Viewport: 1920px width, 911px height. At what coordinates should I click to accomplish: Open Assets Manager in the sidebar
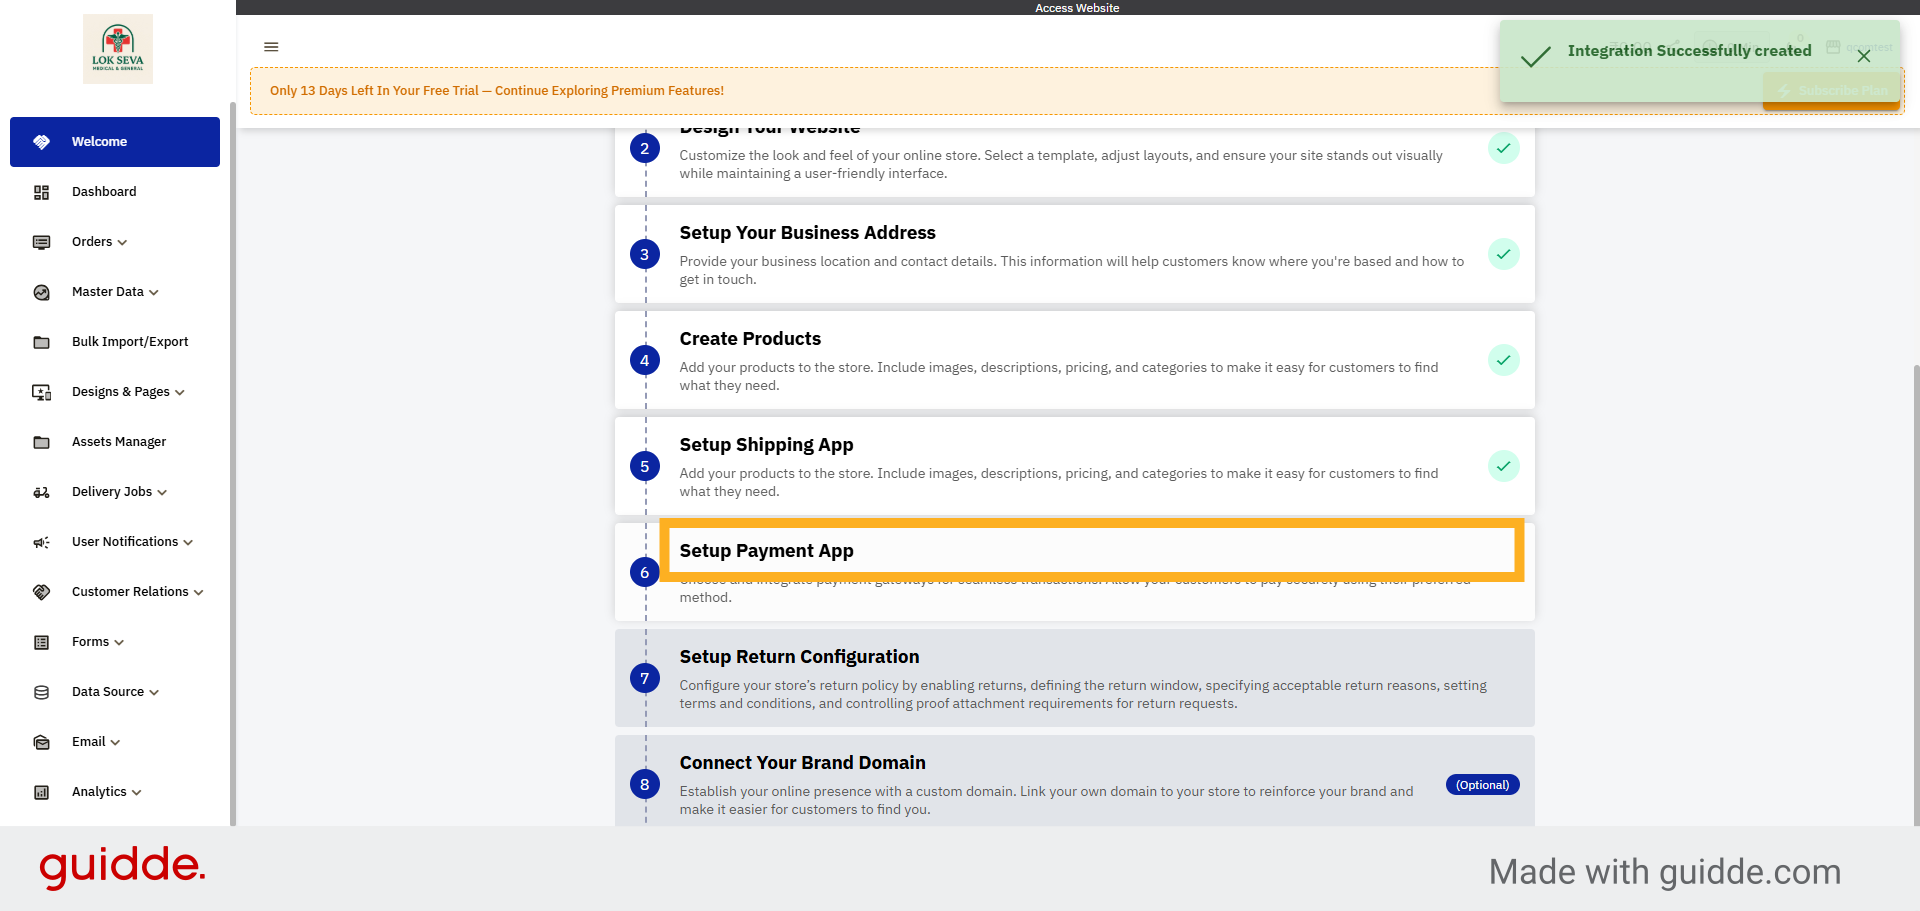tap(119, 441)
